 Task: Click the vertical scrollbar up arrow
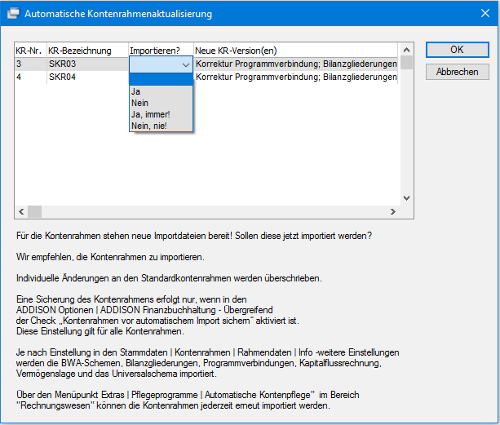coord(406,50)
